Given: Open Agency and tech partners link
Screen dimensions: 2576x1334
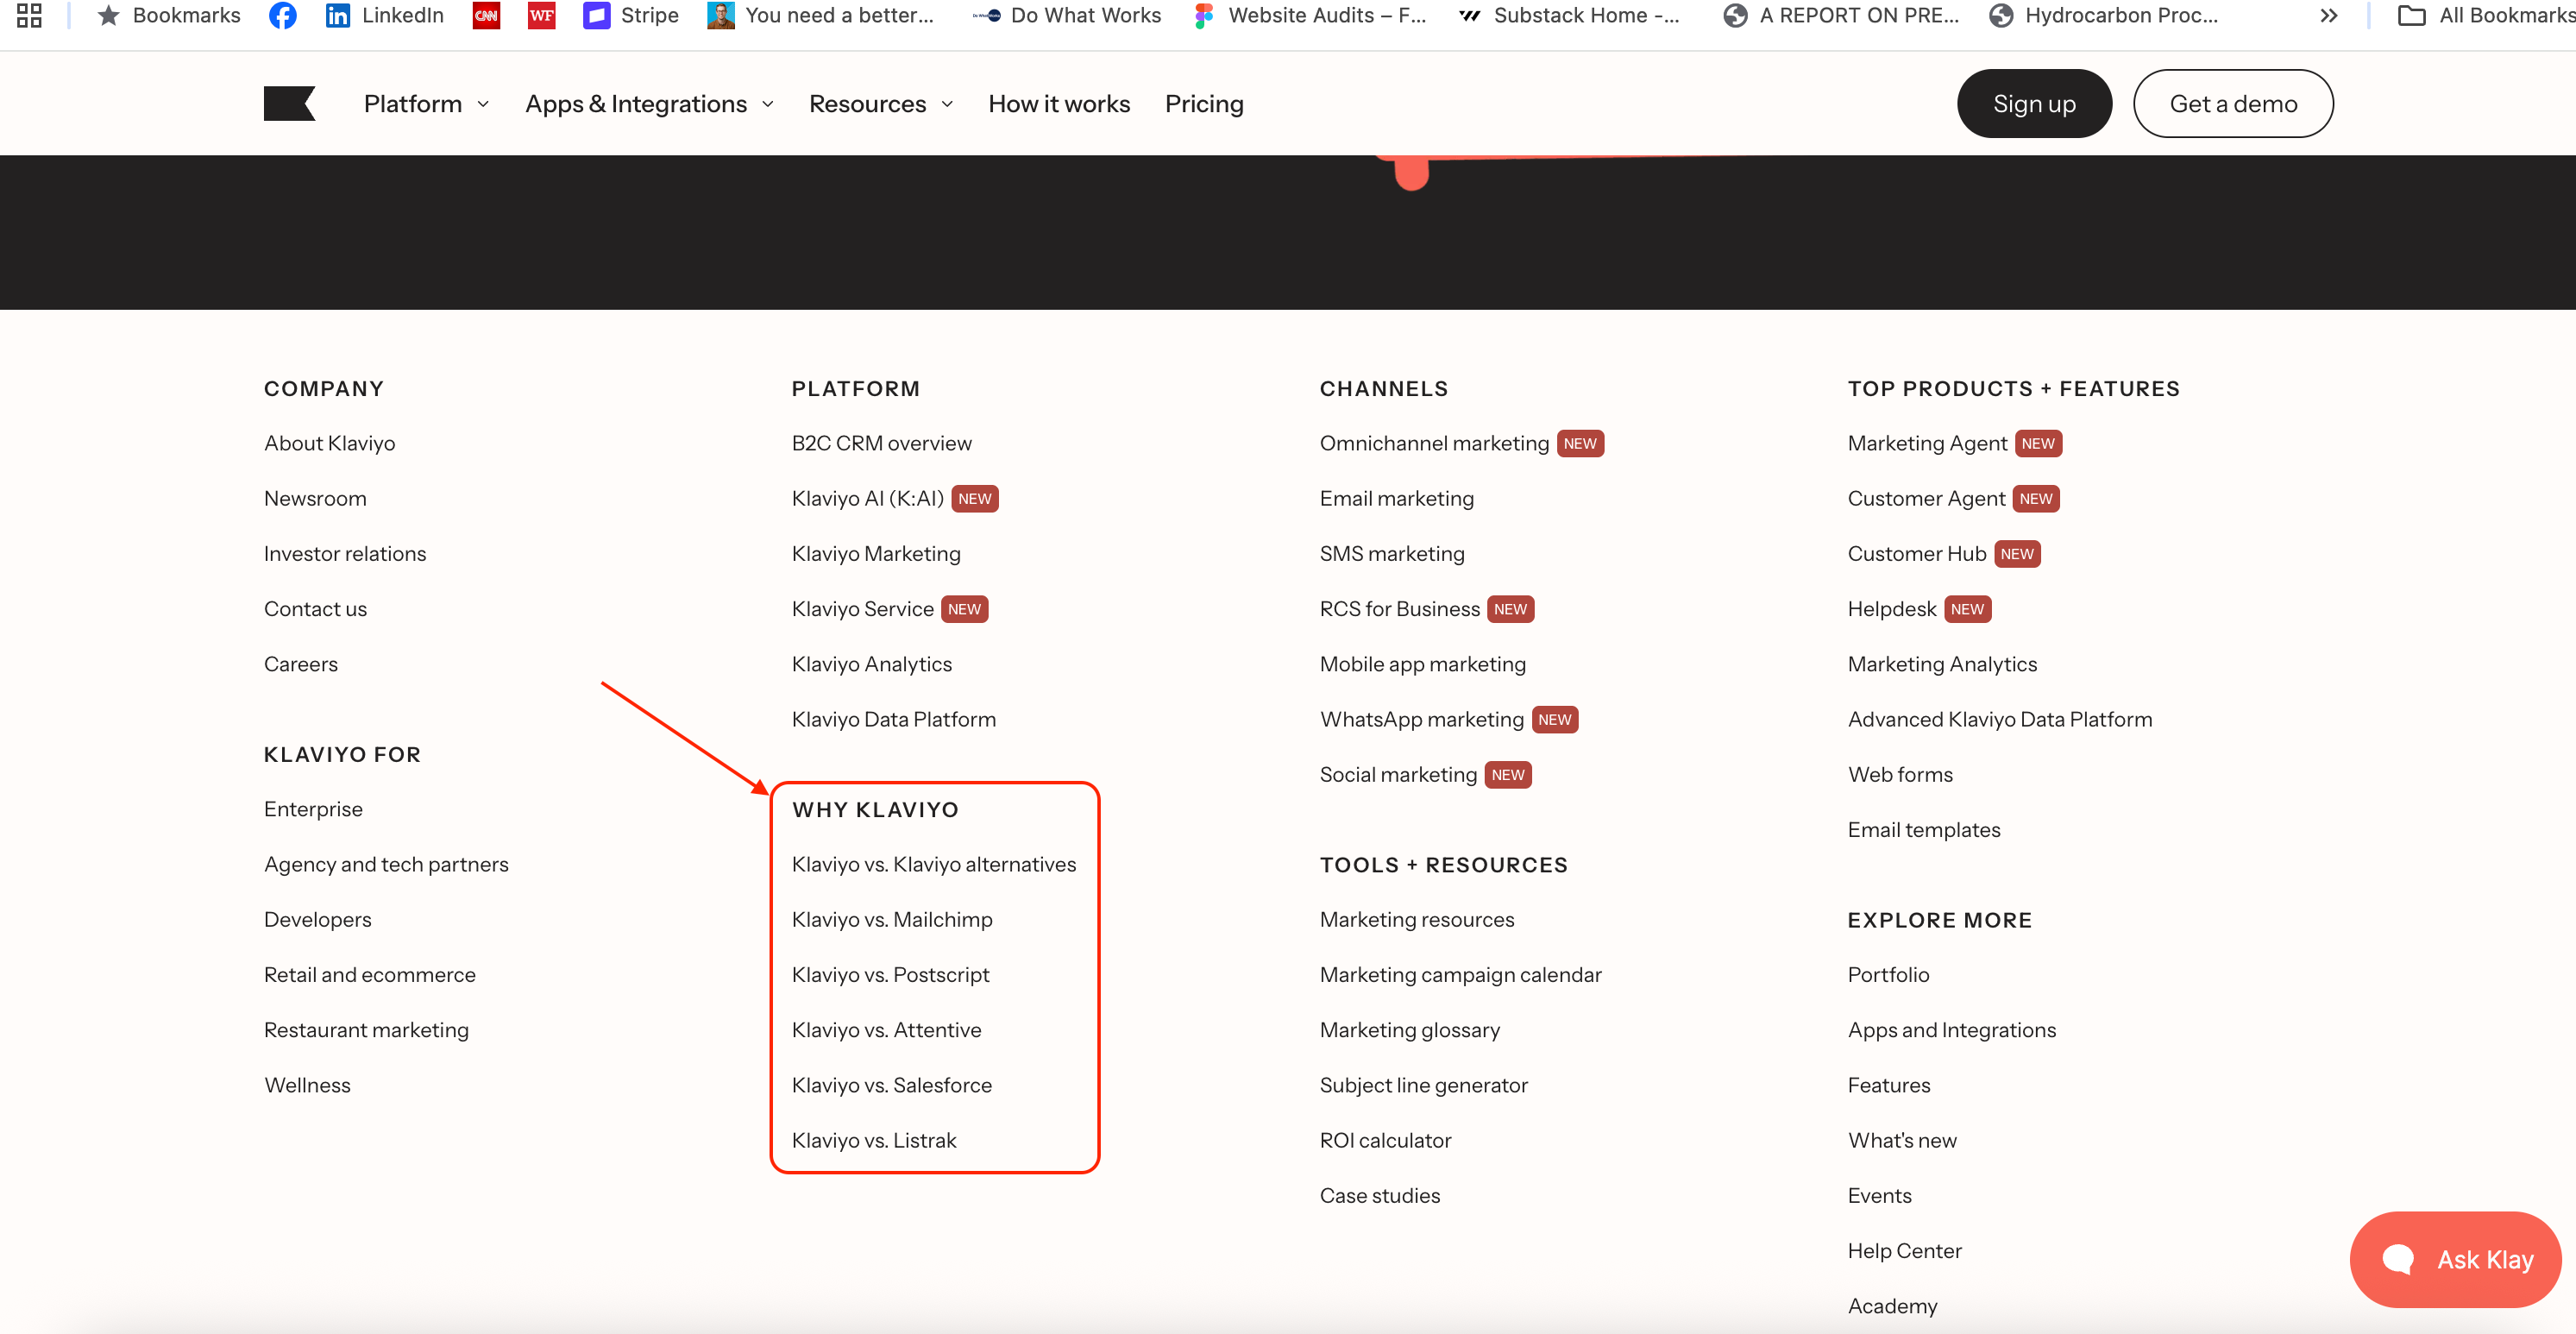Looking at the screenshot, I should [x=386, y=864].
